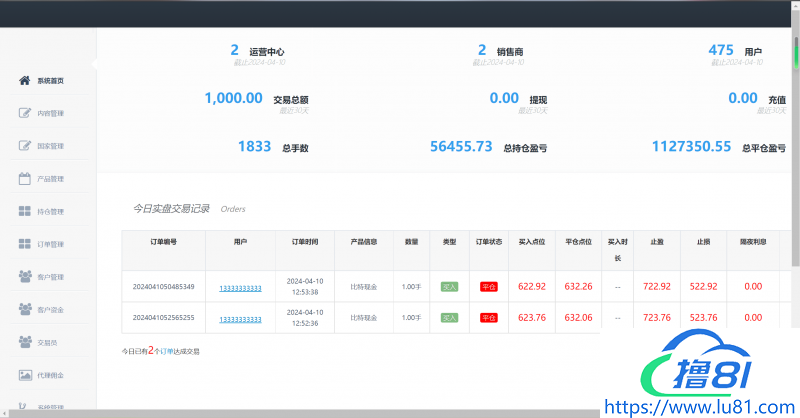Image resolution: width=800 pixels, height=418 pixels.
Task: Click the 订单时间 column header
Action: click(x=305, y=241)
